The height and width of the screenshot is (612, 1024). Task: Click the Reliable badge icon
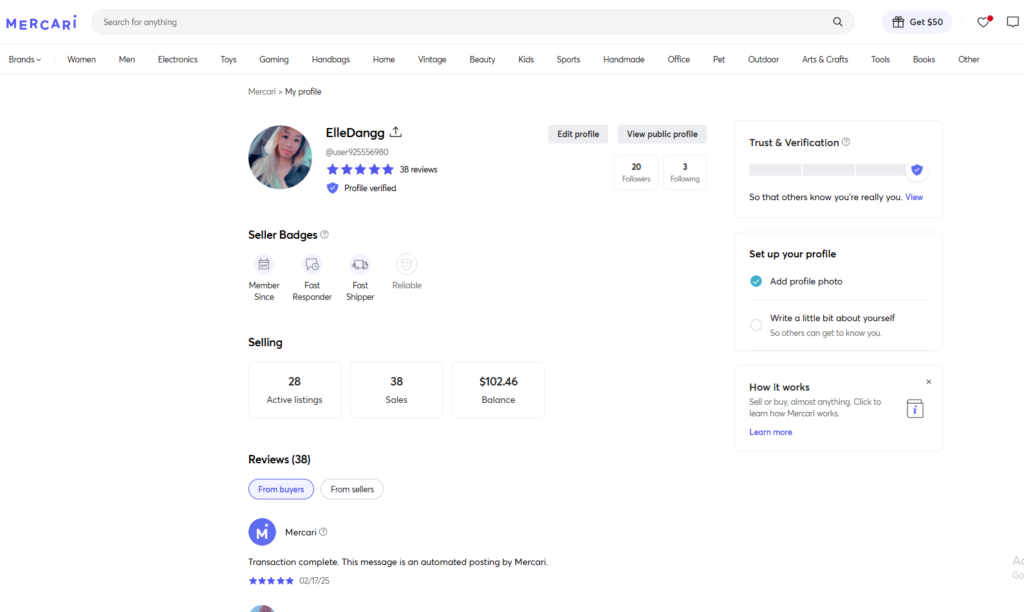(x=406, y=265)
